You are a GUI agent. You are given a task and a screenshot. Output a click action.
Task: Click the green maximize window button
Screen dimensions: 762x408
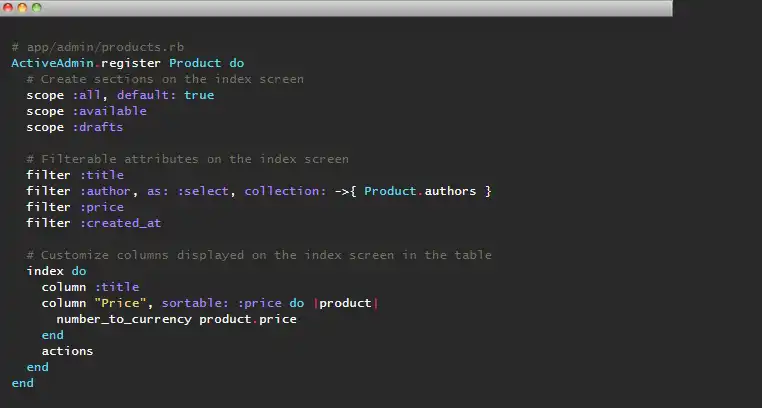(x=37, y=7)
